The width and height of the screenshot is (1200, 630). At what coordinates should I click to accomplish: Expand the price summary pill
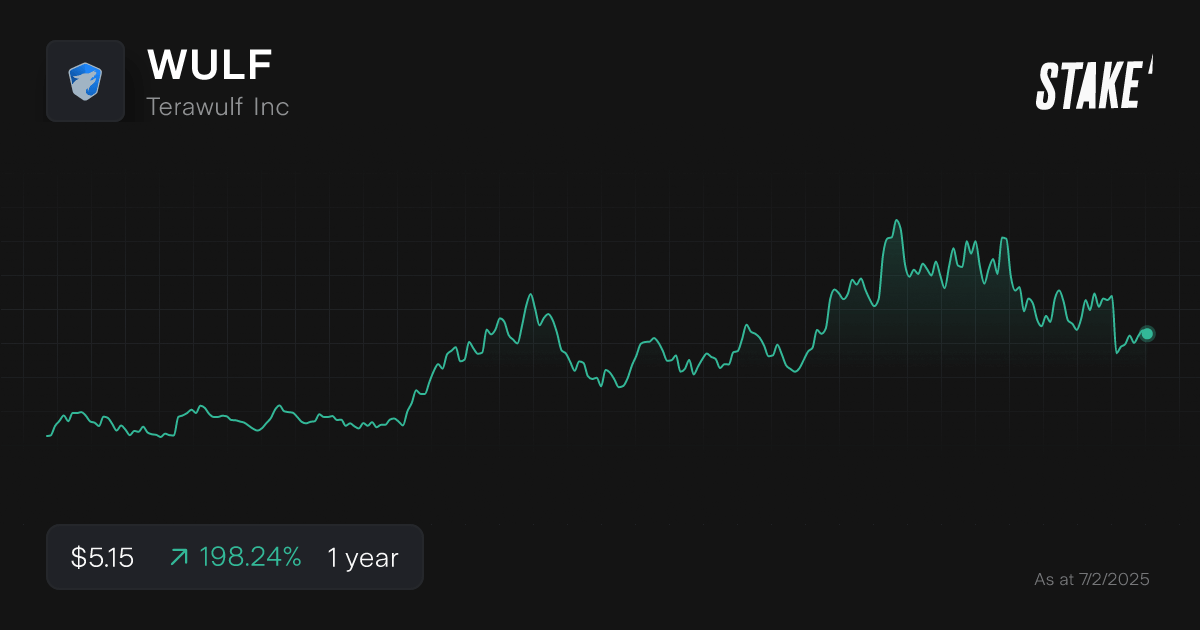click(x=235, y=557)
